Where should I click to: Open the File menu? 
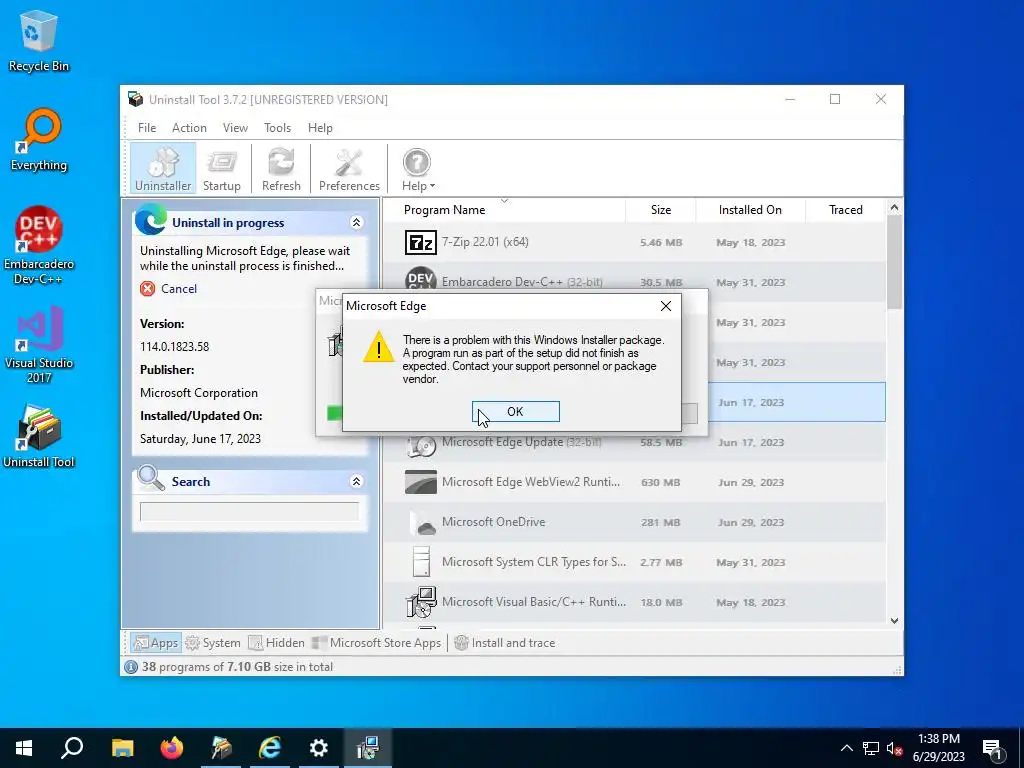[x=147, y=128]
